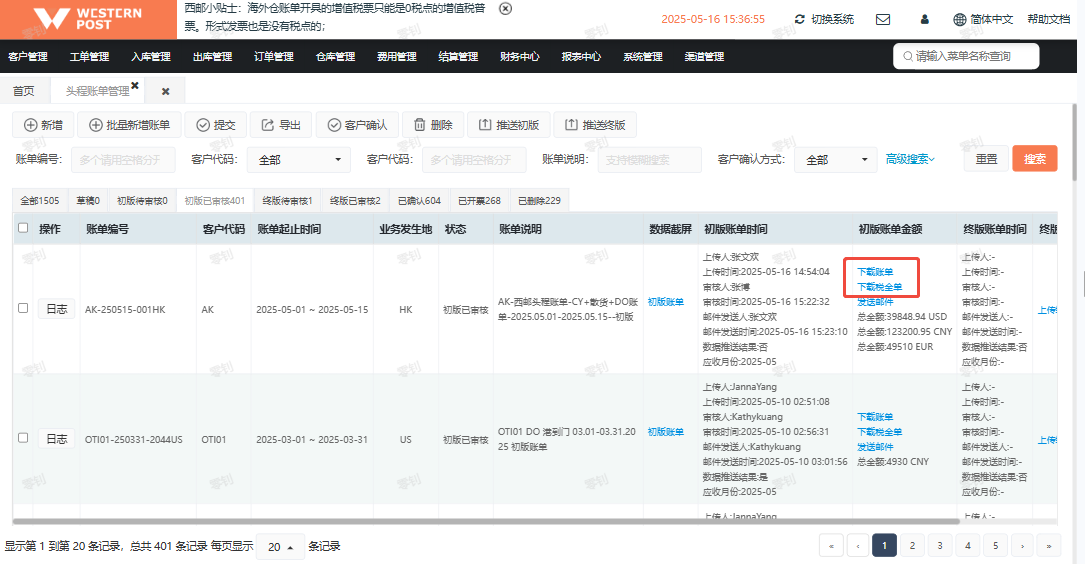This screenshot has height=564, width=1085.
Task: Click the 切换系统 refresh icon
Action: [800, 19]
